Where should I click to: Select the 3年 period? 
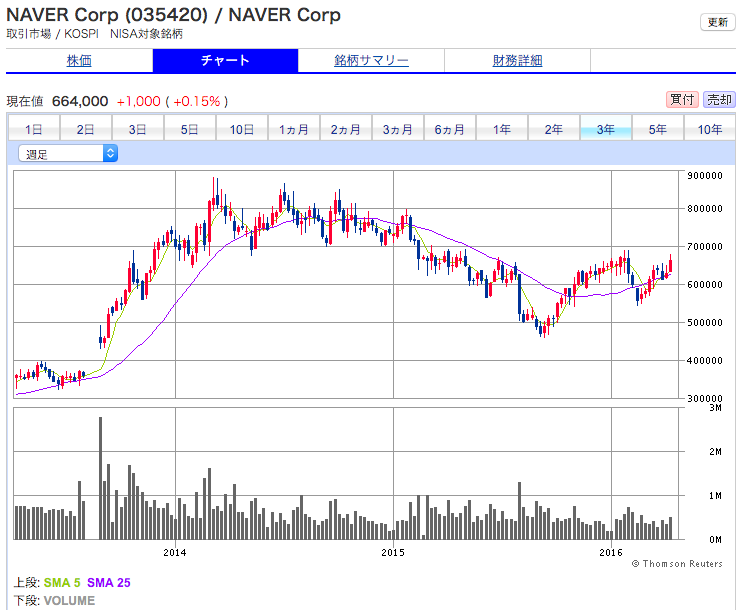[606, 129]
